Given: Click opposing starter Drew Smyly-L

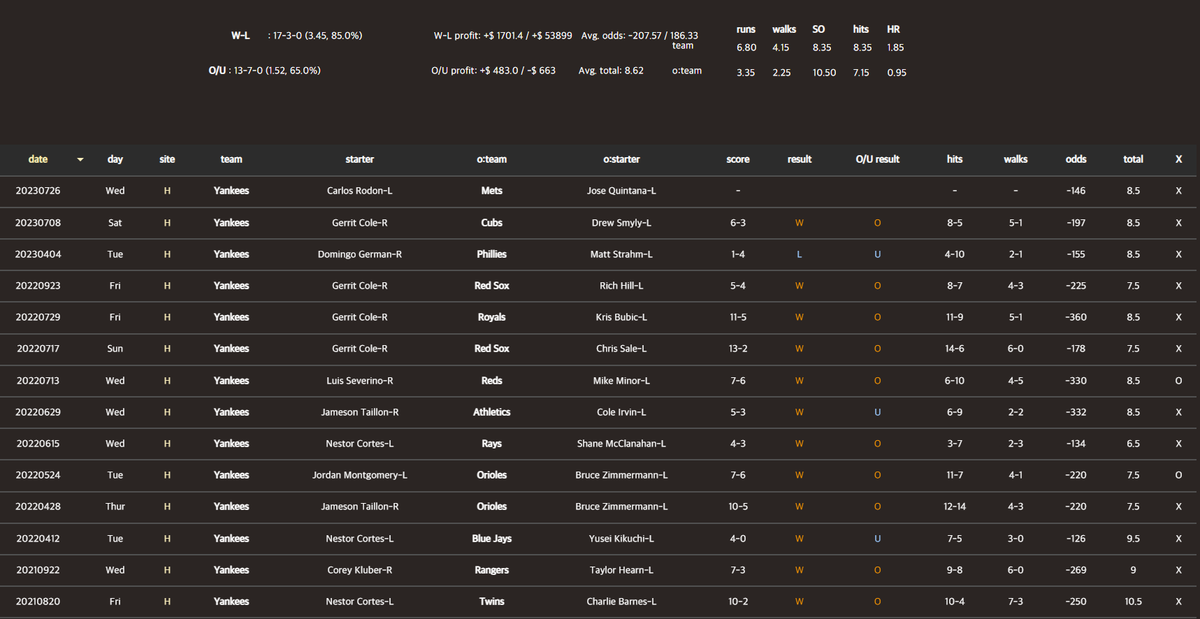Looking at the screenshot, I should 621,222.
